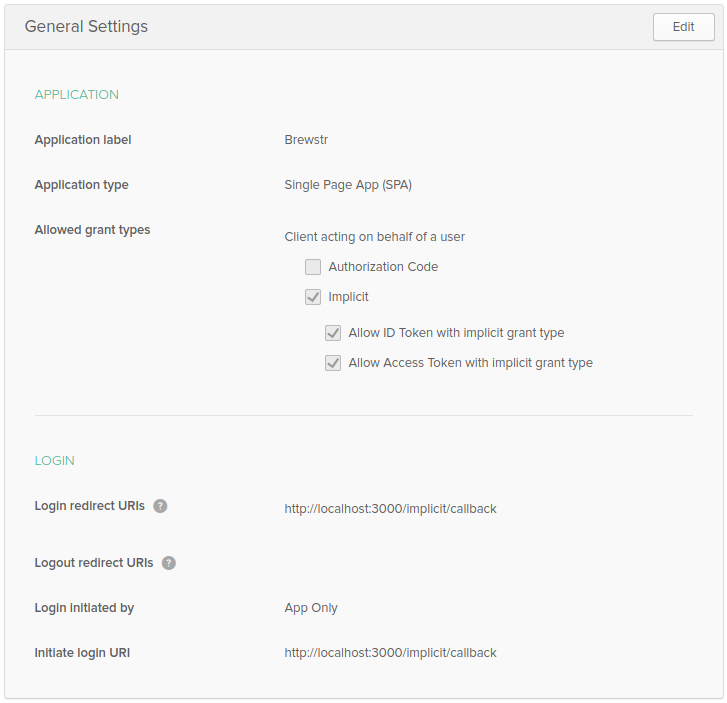Image resolution: width=727 pixels, height=703 pixels.
Task: Click the Brewstr application label value
Action: [x=306, y=140]
